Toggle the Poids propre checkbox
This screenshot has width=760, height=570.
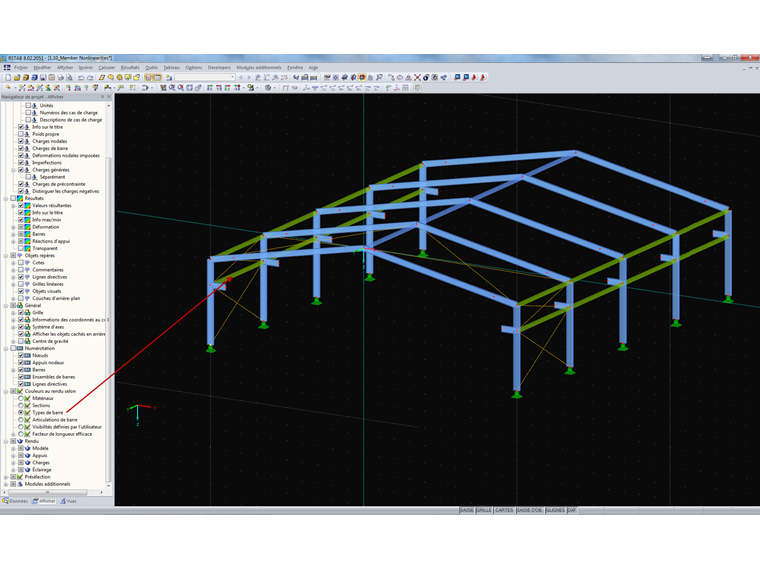pyautogui.click(x=21, y=134)
